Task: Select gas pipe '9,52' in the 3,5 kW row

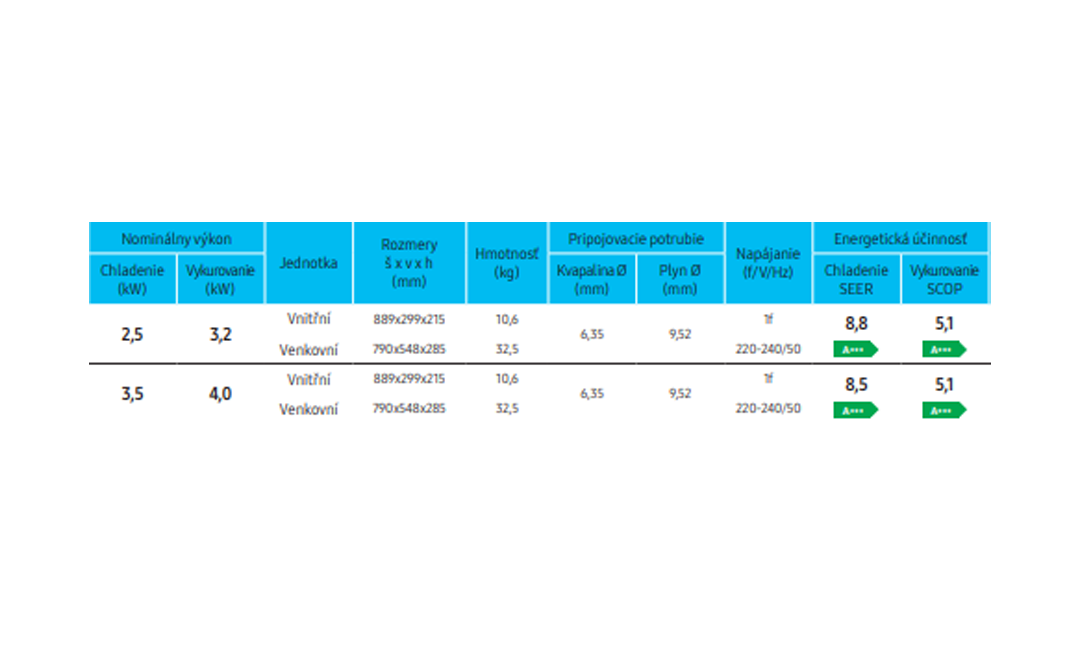Action: pyautogui.click(x=680, y=394)
